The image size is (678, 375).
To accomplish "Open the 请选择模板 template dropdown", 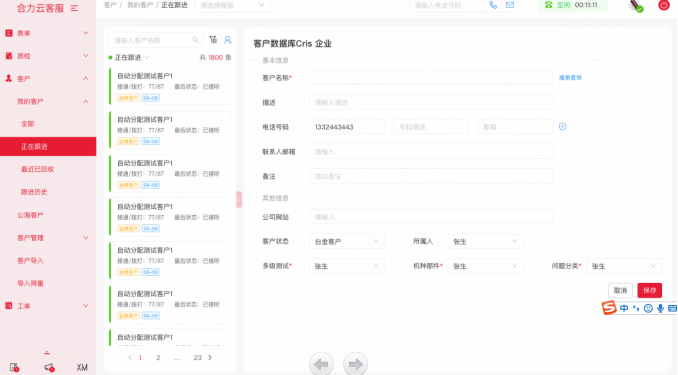I will 232,5.
